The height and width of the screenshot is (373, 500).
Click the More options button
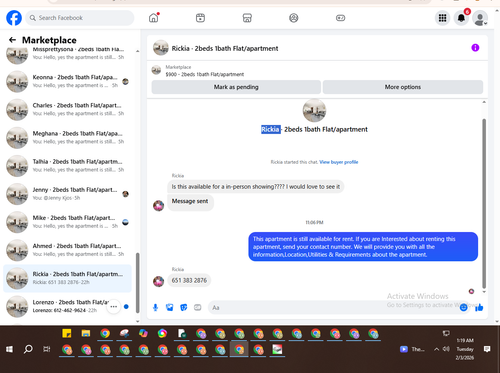(x=403, y=87)
